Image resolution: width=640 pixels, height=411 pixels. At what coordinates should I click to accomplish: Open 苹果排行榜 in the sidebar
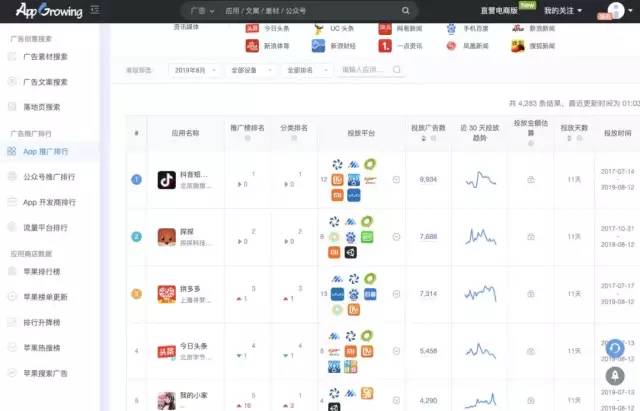tap(41, 271)
